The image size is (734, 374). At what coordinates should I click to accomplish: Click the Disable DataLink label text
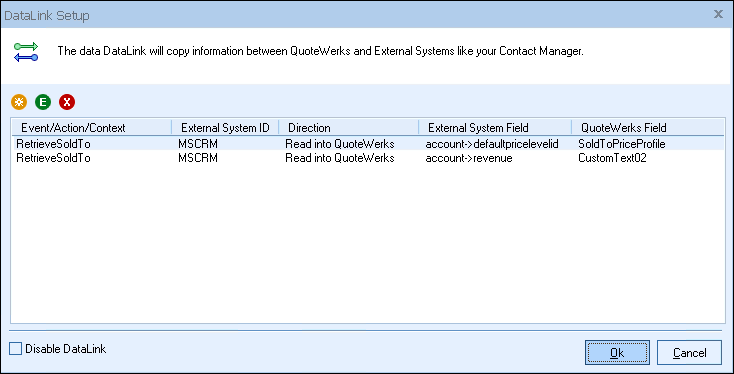(x=66, y=349)
